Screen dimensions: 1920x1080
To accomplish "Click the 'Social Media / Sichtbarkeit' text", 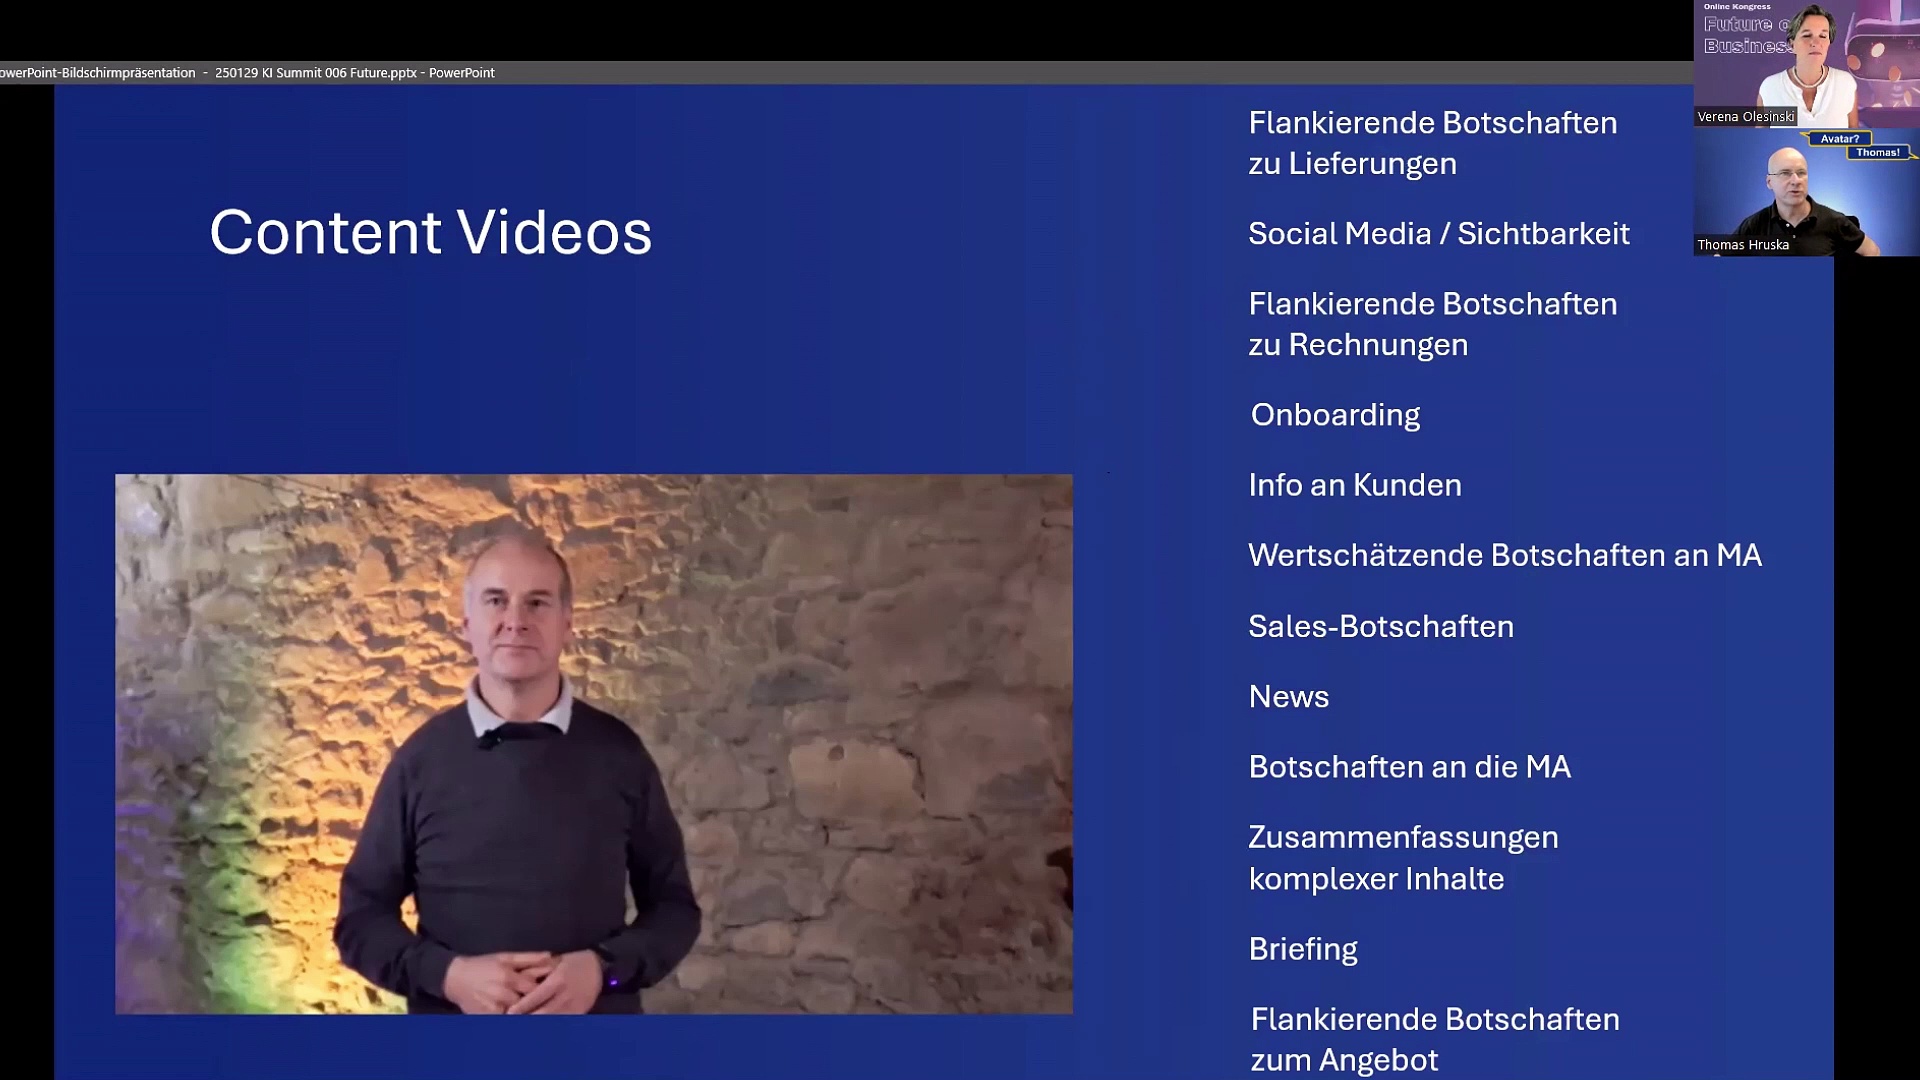I will click(x=1438, y=234).
